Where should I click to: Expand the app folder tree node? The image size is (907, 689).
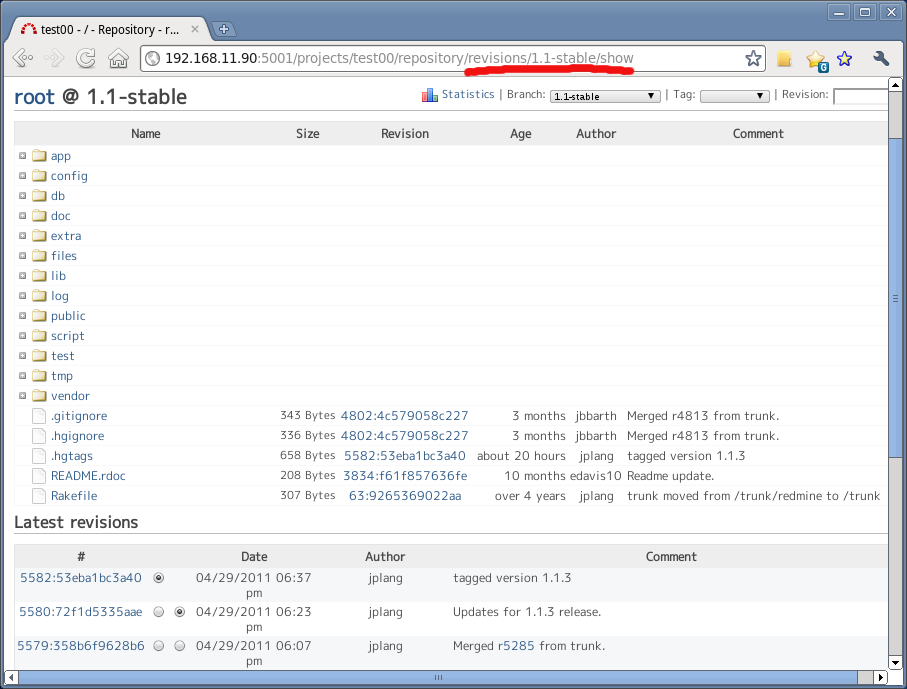click(x=23, y=156)
